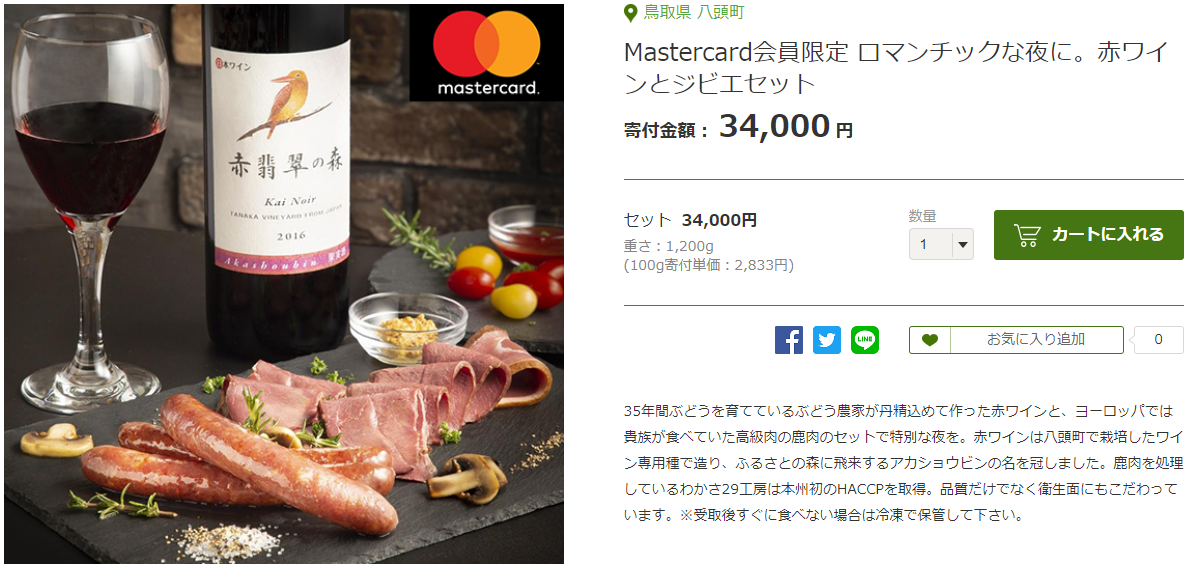Open the product photo of wine set
The height and width of the screenshot is (566, 1191).
coord(284,283)
